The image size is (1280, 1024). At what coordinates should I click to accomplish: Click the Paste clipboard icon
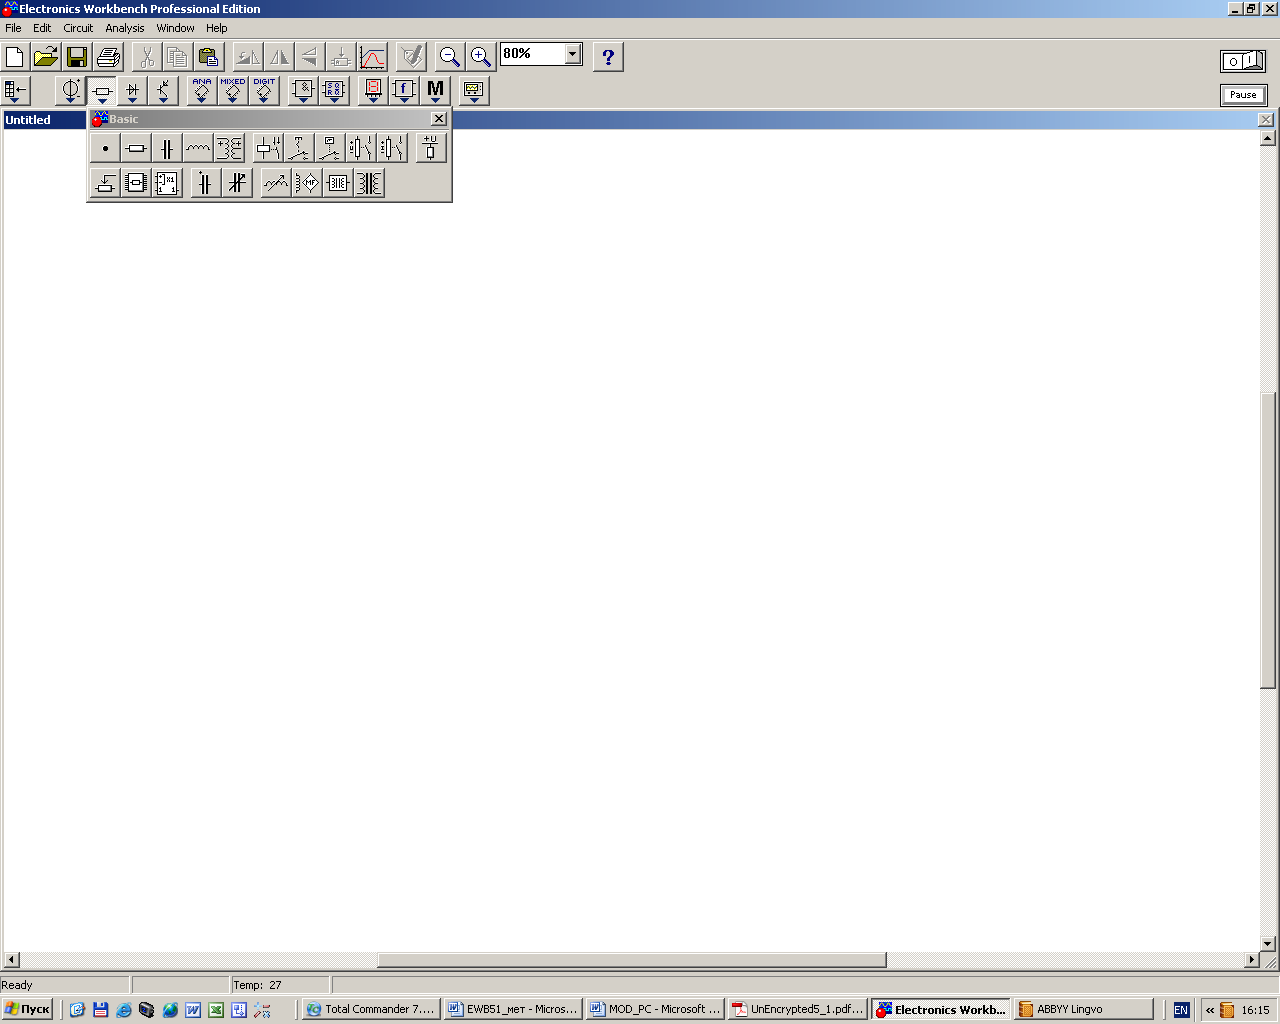coord(208,57)
